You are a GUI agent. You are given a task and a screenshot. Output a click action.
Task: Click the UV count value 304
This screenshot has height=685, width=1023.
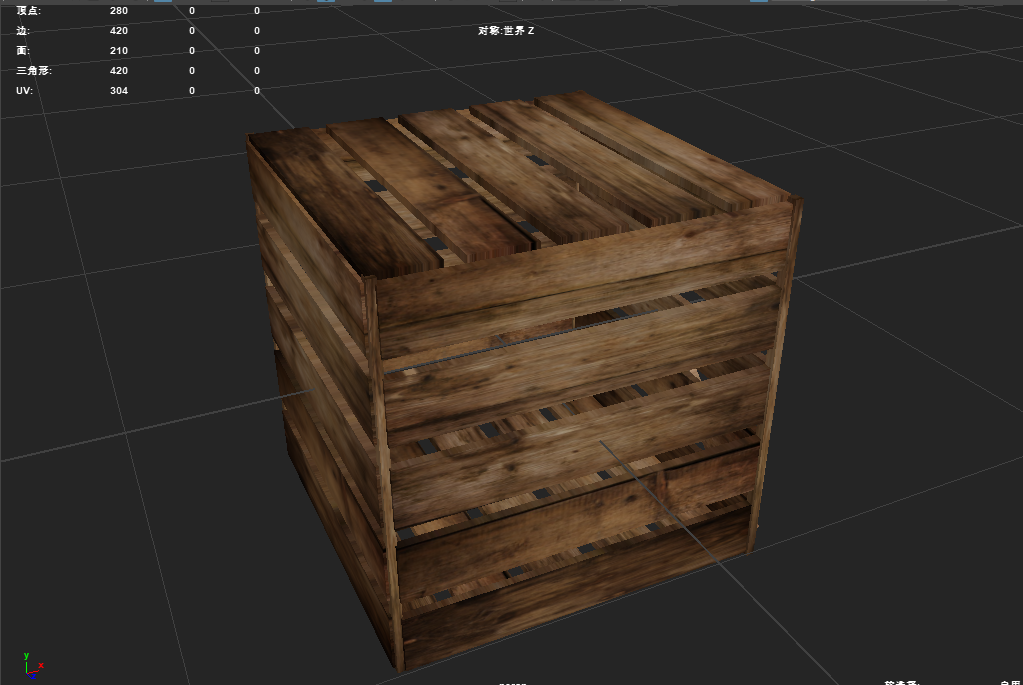(x=119, y=90)
